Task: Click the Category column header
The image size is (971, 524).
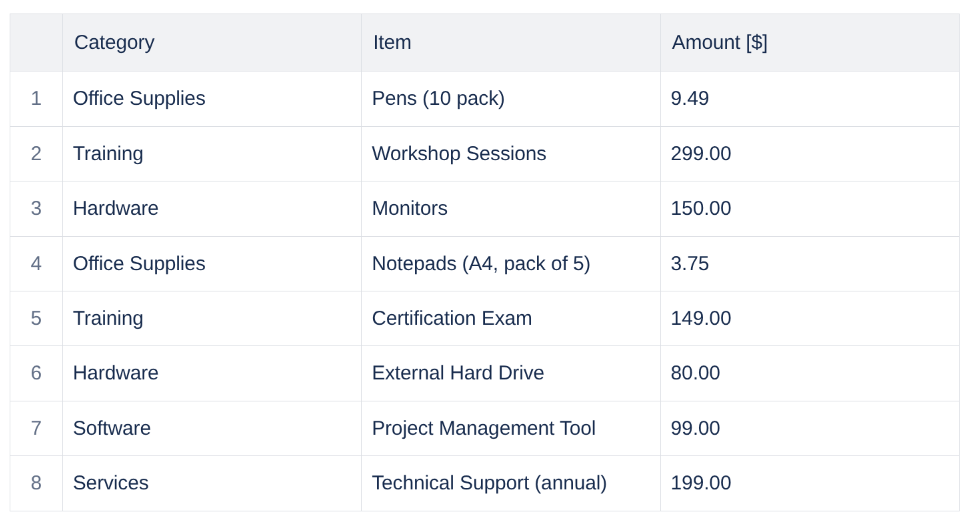Action: (114, 42)
